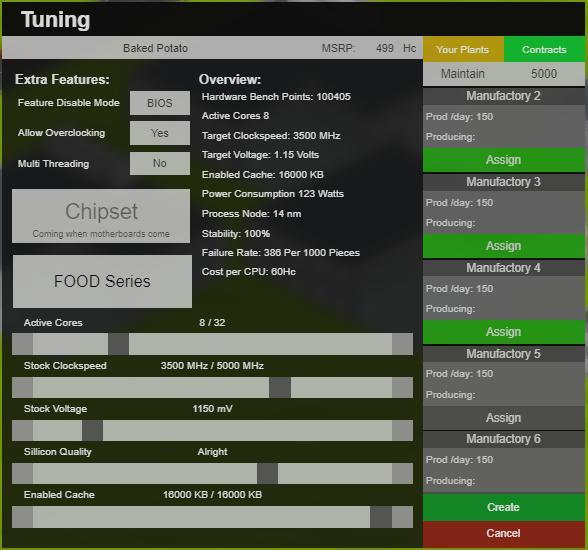Assign production to Manufactory 5
Screen dimensions: 588x550
(504, 417)
